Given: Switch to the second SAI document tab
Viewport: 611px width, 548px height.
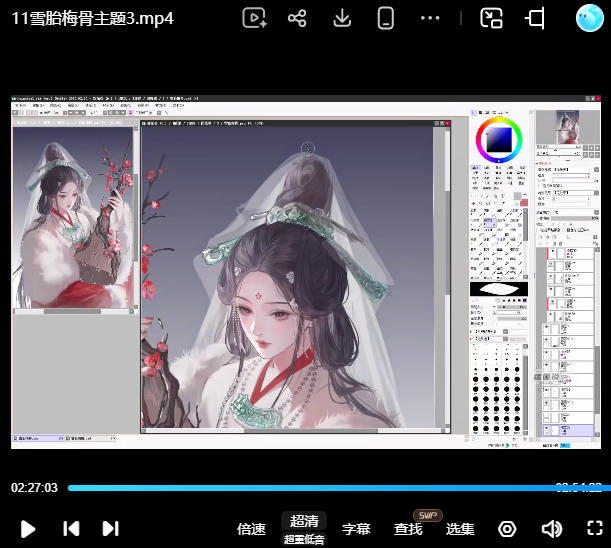Looking at the screenshot, I should point(91,438).
